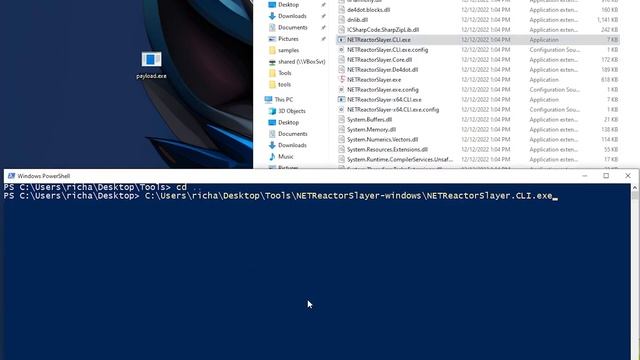Select ICSharpCode.SharpZipLib.dll file
Screen dimensions: 640x360
pos(383,30)
